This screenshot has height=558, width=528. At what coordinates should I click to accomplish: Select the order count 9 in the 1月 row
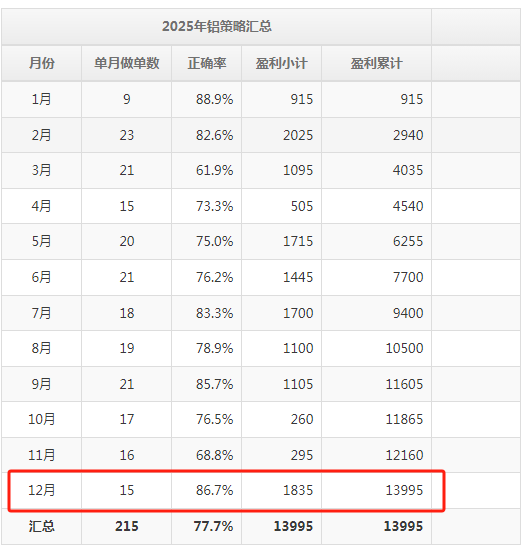tap(128, 100)
